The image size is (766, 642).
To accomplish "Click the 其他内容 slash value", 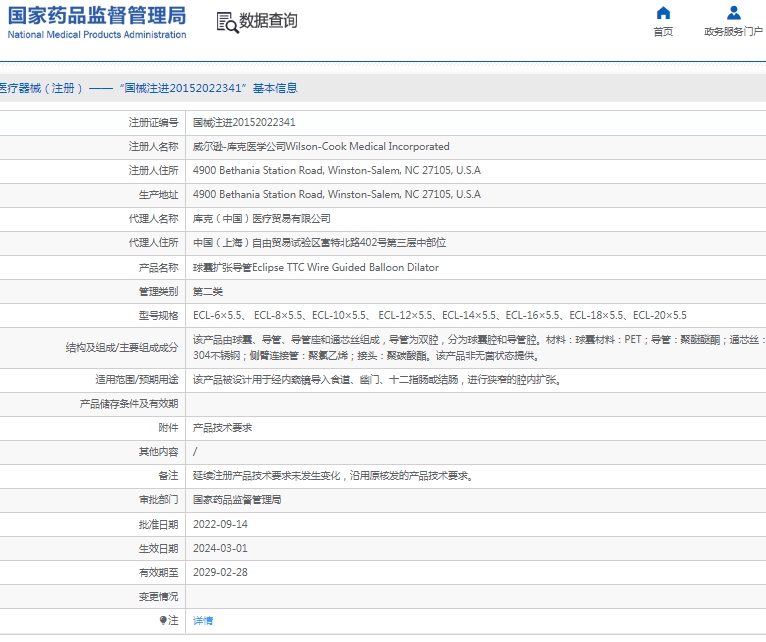I will pos(195,451).
